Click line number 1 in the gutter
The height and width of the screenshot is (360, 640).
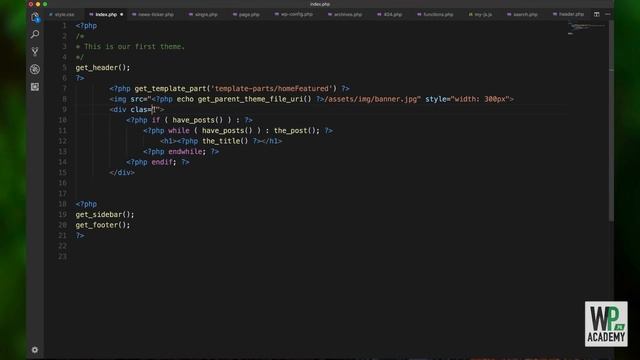tap(64, 26)
